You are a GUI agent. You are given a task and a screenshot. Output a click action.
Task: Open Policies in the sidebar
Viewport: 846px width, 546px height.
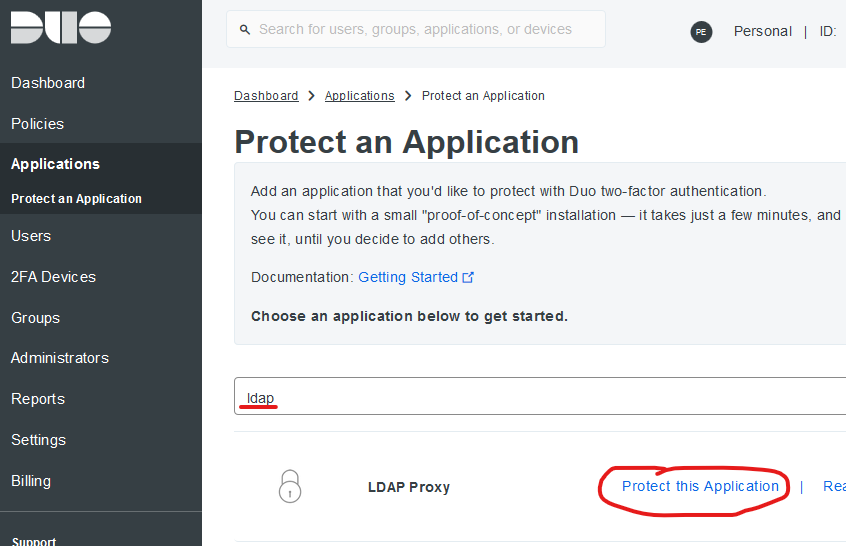click(37, 124)
